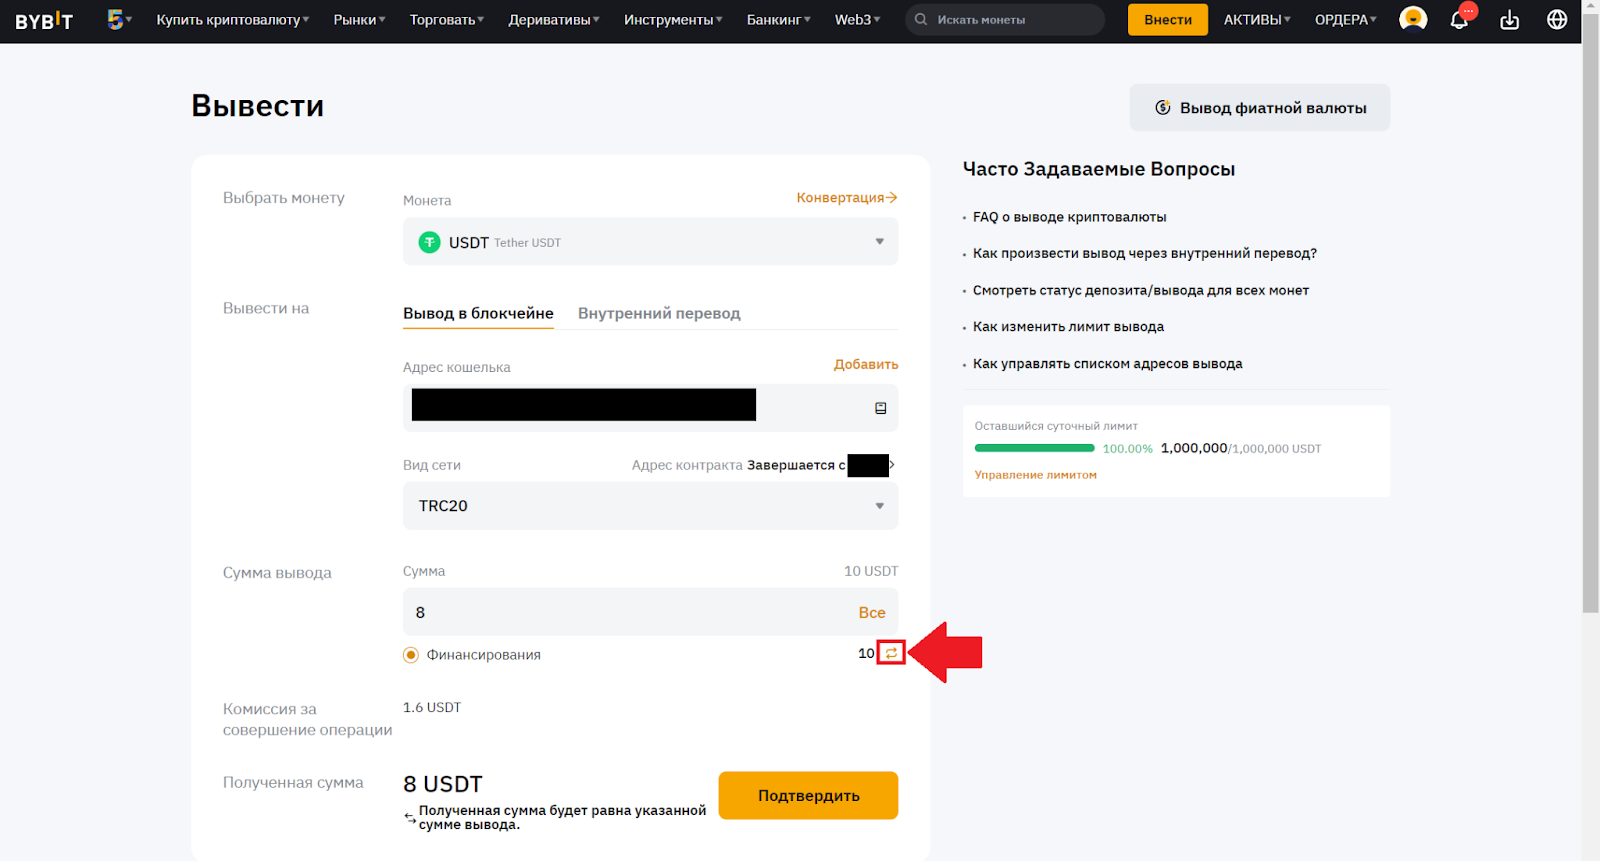Open the Рынки menu
1600x862 pixels.
coord(359,19)
